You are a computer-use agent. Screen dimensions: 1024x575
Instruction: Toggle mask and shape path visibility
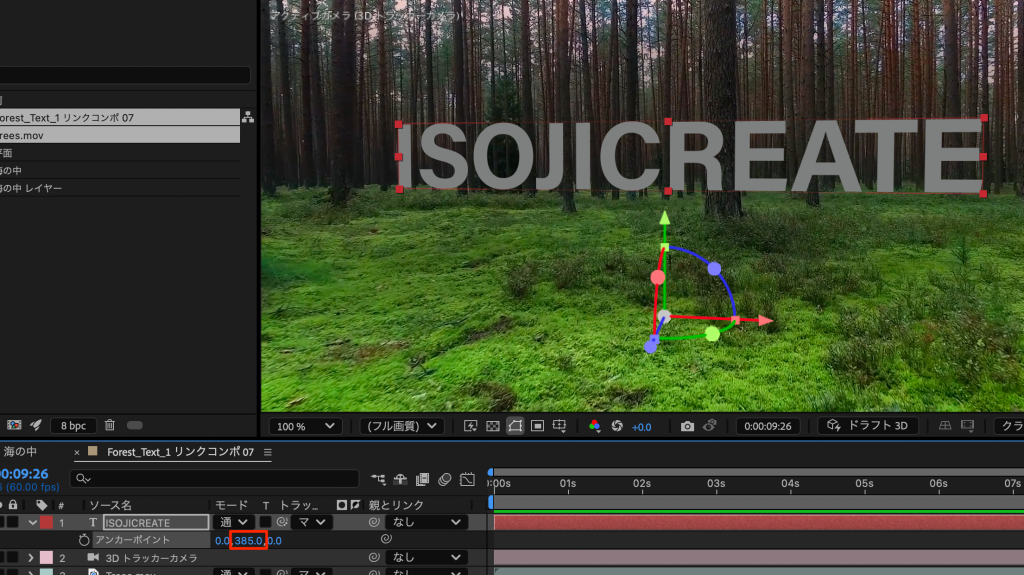point(515,426)
